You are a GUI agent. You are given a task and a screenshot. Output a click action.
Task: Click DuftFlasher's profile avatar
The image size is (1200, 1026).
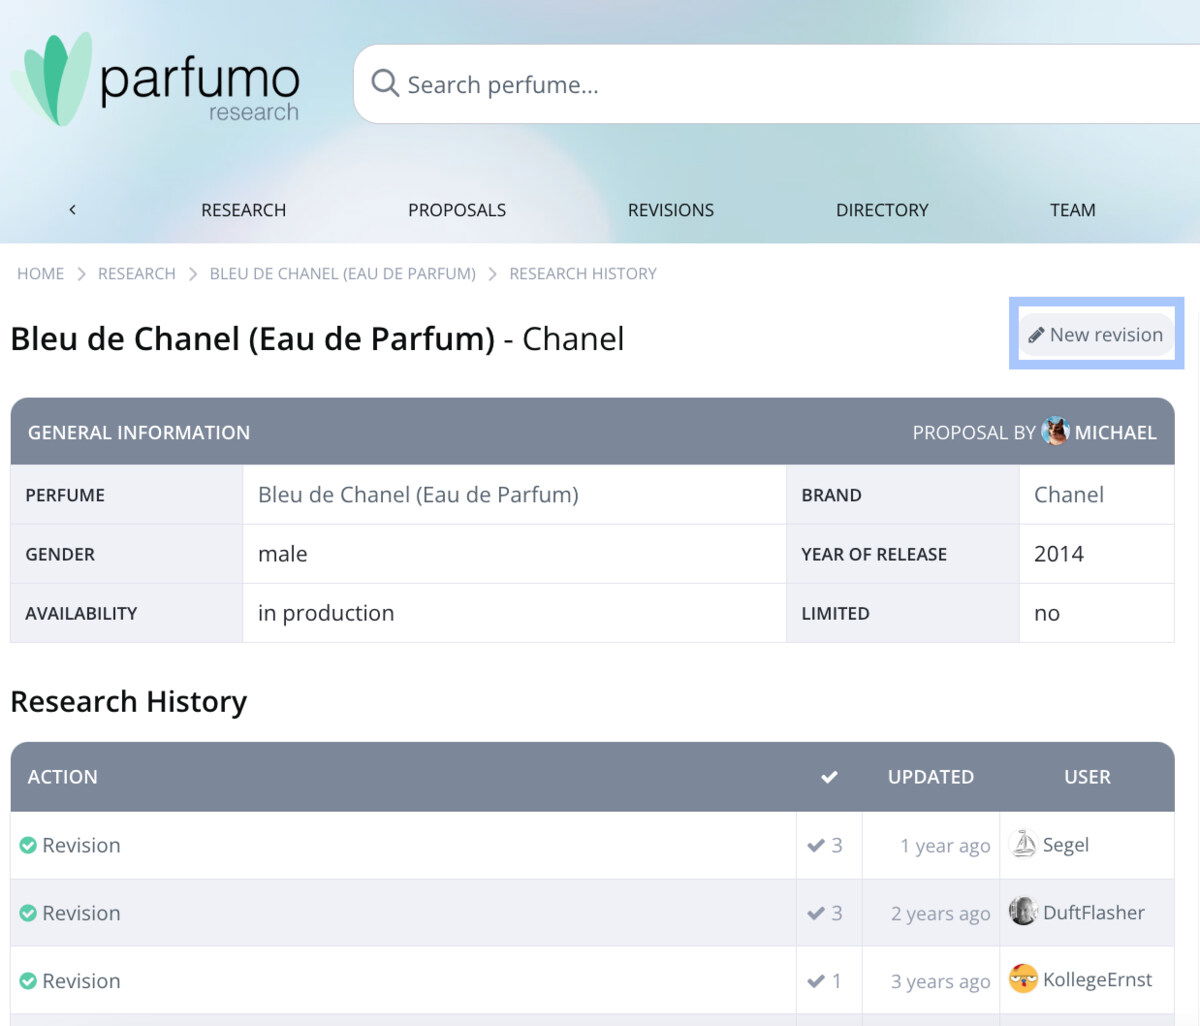1024,912
